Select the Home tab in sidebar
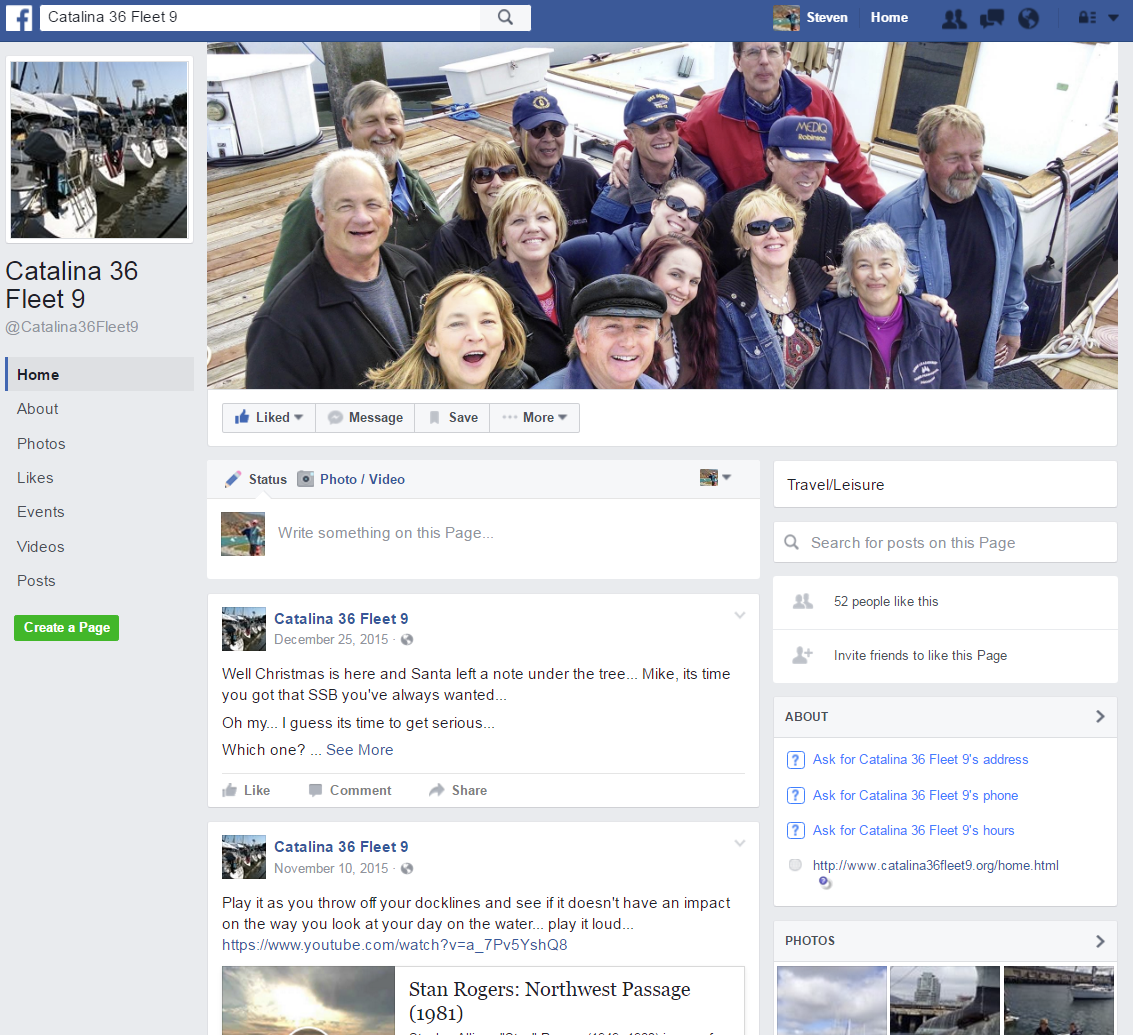This screenshot has width=1133, height=1035. coord(100,374)
